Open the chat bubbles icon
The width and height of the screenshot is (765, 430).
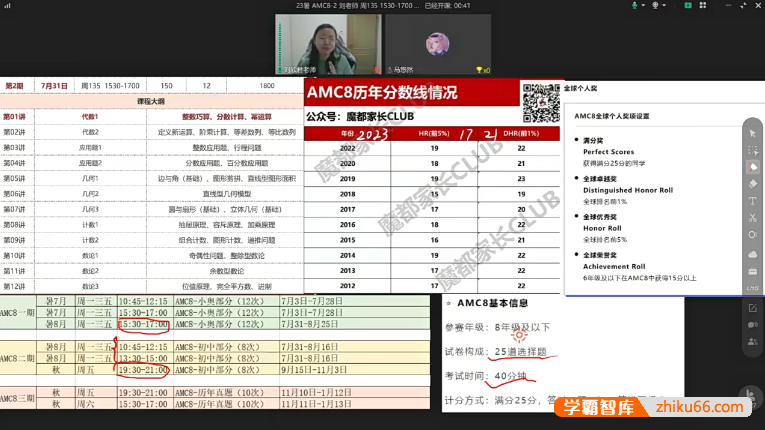point(752,325)
